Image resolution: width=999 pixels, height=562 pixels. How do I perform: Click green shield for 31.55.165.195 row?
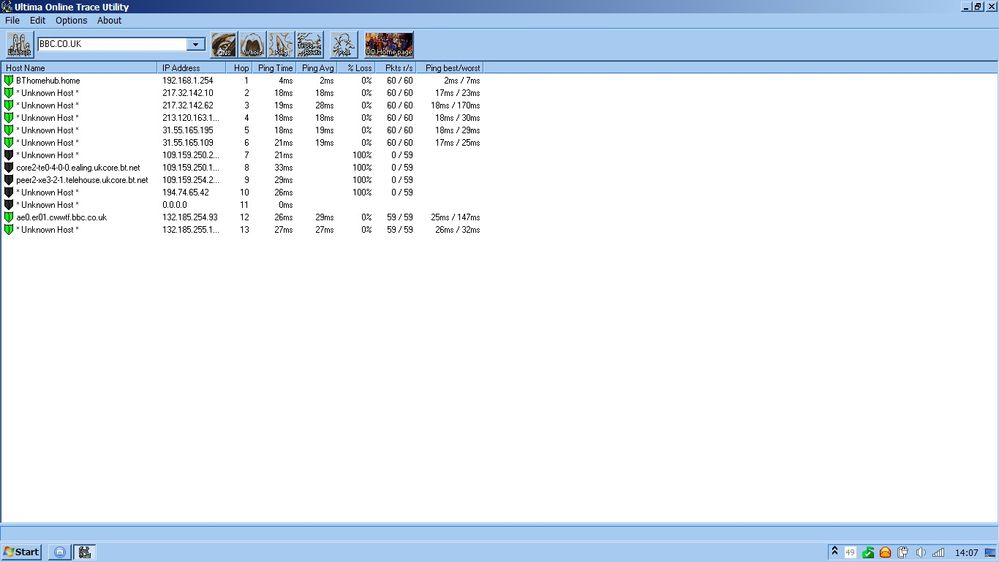tap(8, 130)
